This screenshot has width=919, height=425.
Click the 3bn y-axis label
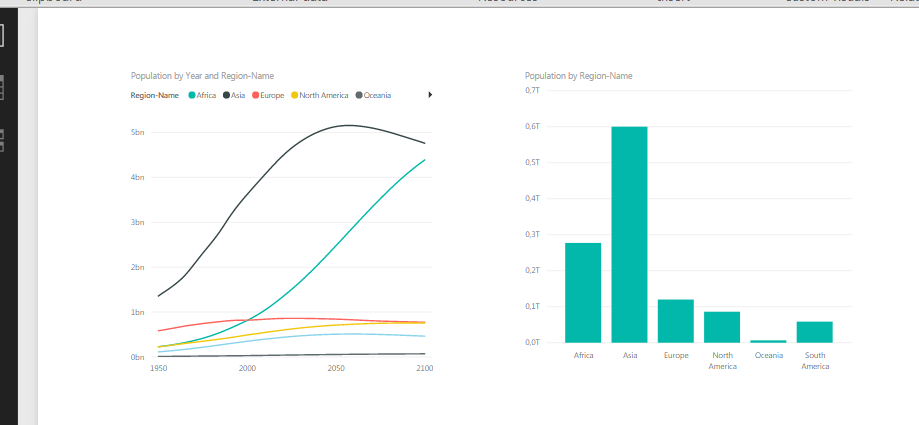(137, 222)
